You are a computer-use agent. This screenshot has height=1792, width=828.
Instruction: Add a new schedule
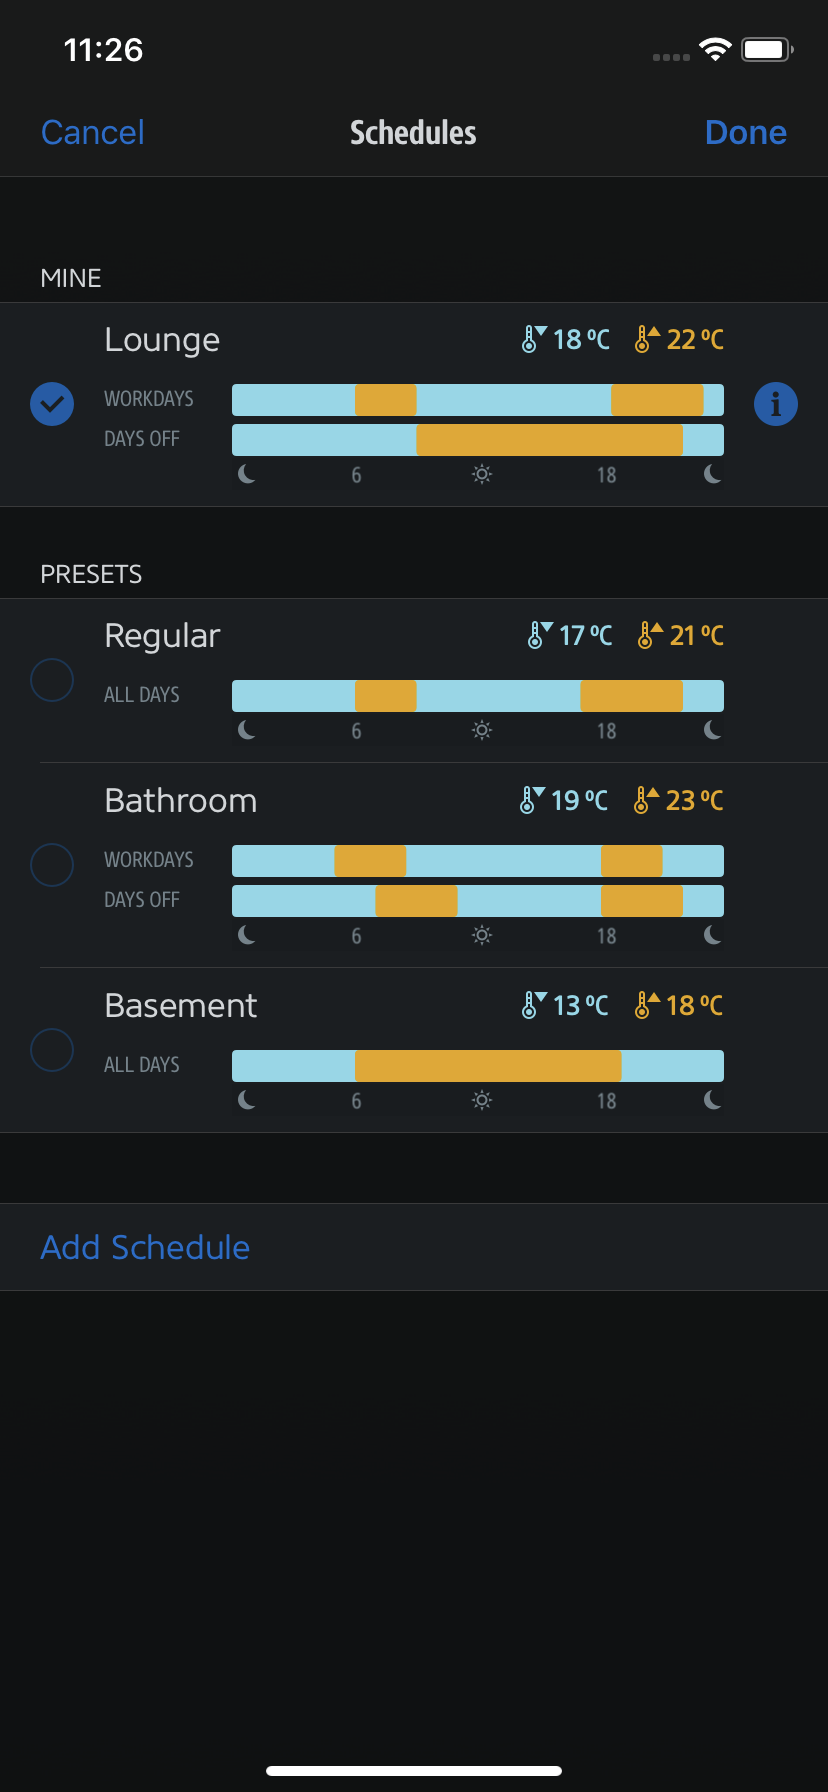[x=145, y=1247]
